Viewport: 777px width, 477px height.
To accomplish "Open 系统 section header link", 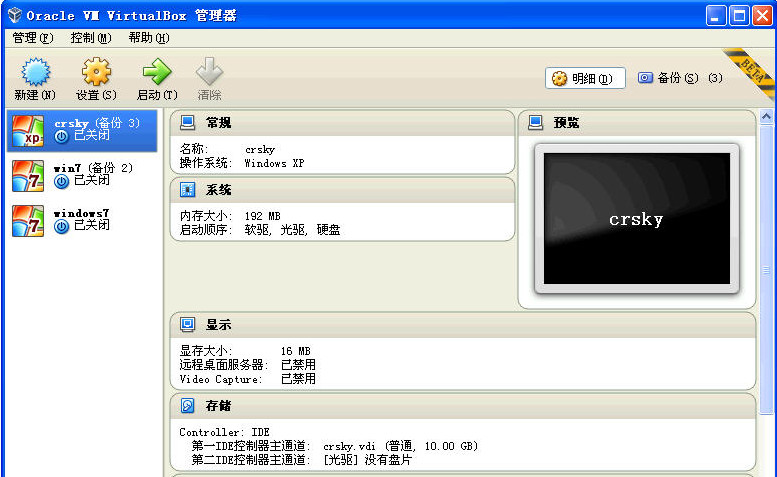I will [219, 190].
